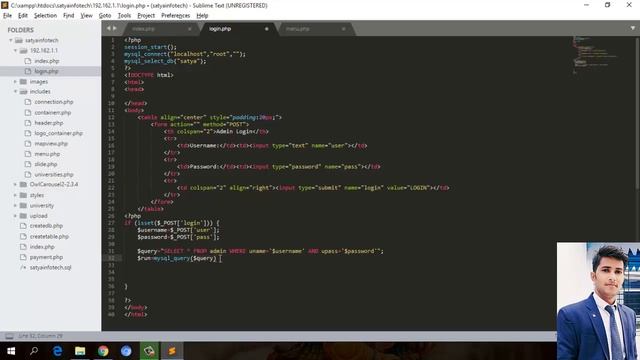Open root index.php below createtable.php
The image size is (640, 360).
tap(42, 247)
